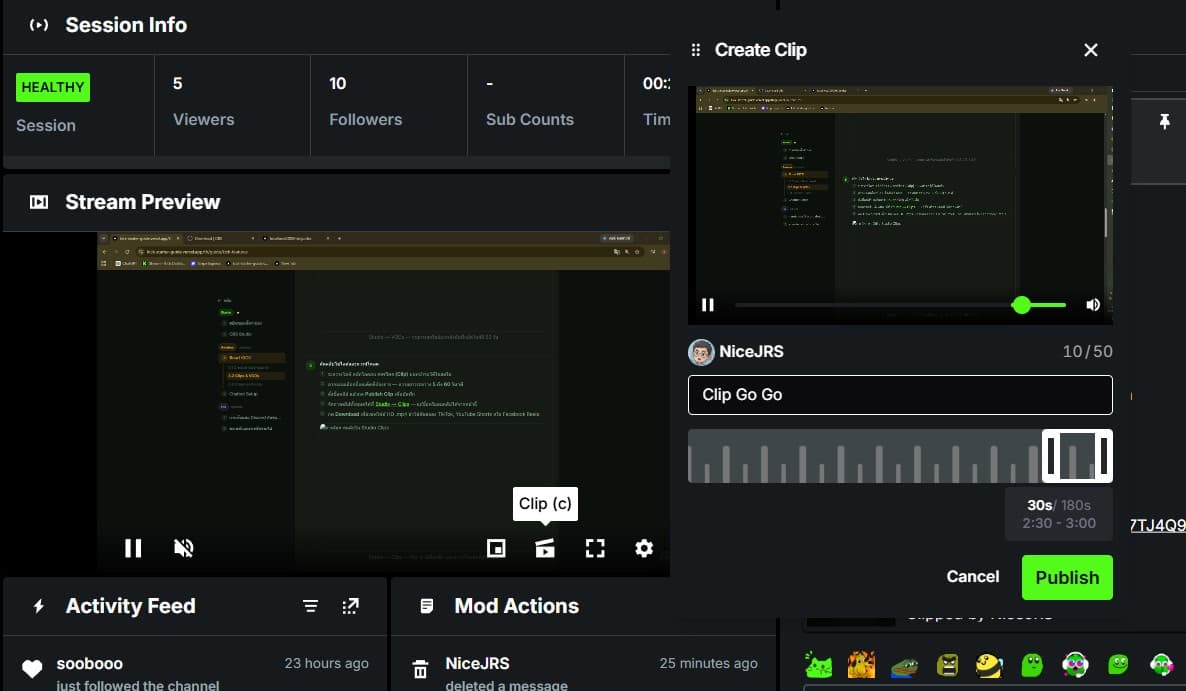Click the NiceJRS avatar in Create Clip

701,352
